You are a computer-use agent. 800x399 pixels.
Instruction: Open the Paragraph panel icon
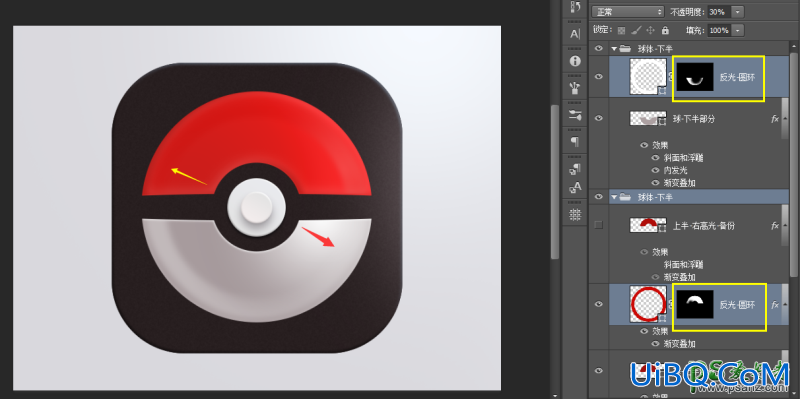[575, 141]
